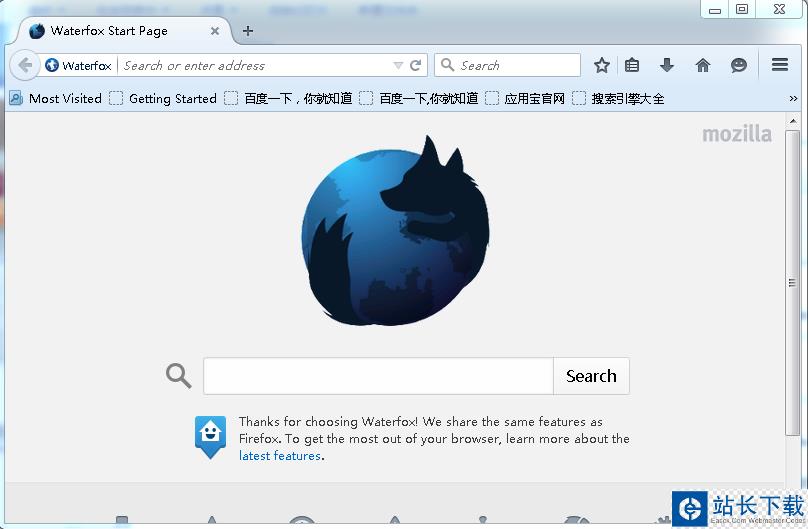Open the latest features link
Image resolution: width=808 pixels, height=529 pixels.
pyautogui.click(x=280, y=456)
